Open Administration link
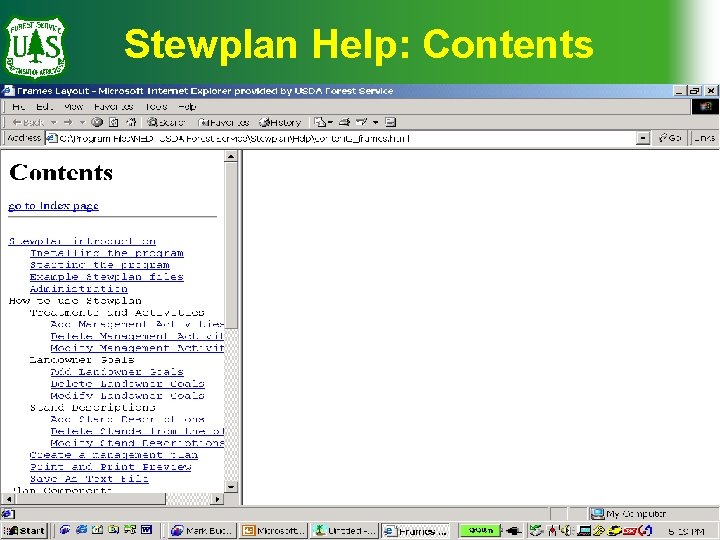 tap(79, 289)
